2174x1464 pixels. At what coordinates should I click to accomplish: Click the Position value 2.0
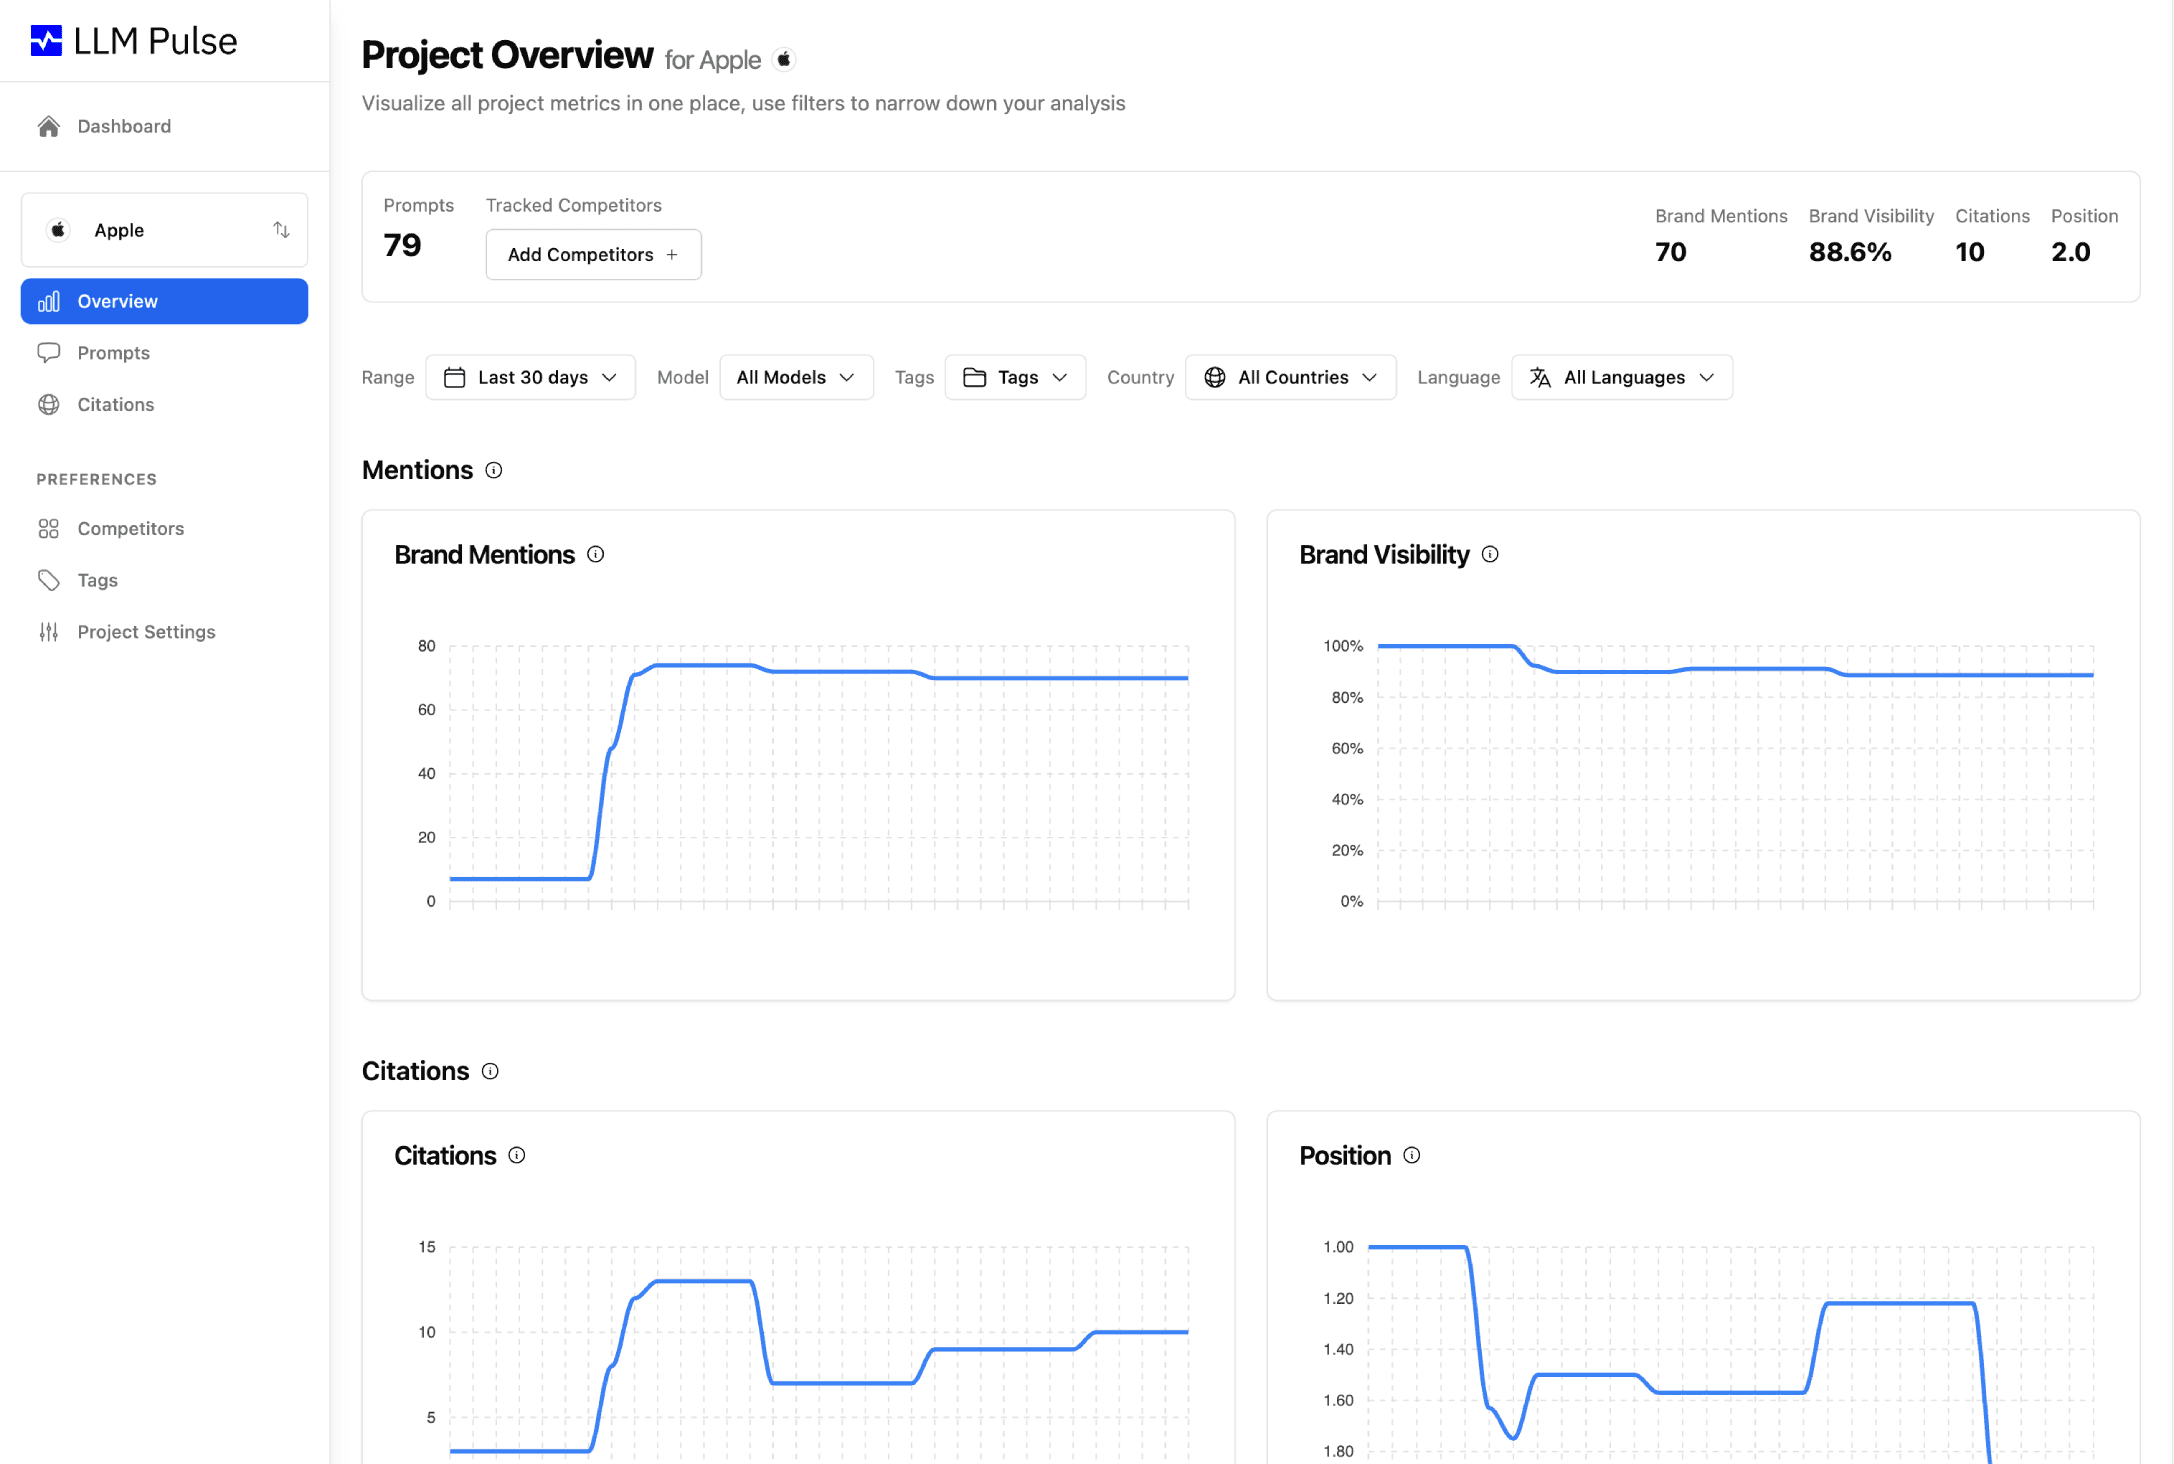pos(2070,252)
